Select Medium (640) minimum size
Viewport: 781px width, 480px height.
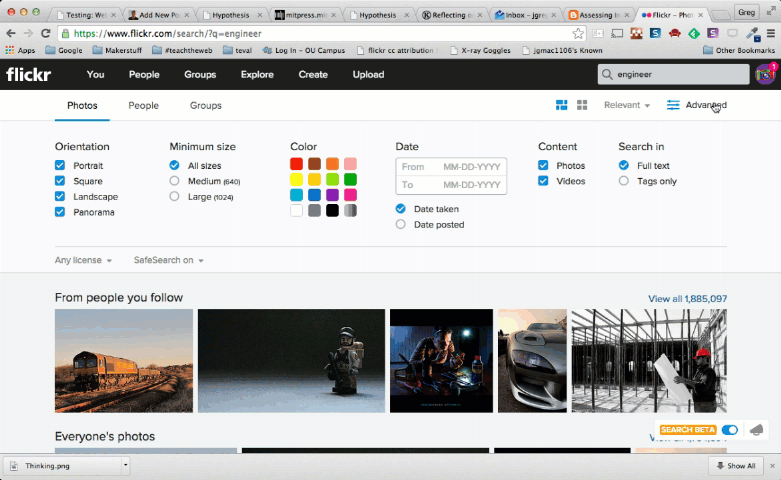(174, 181)
